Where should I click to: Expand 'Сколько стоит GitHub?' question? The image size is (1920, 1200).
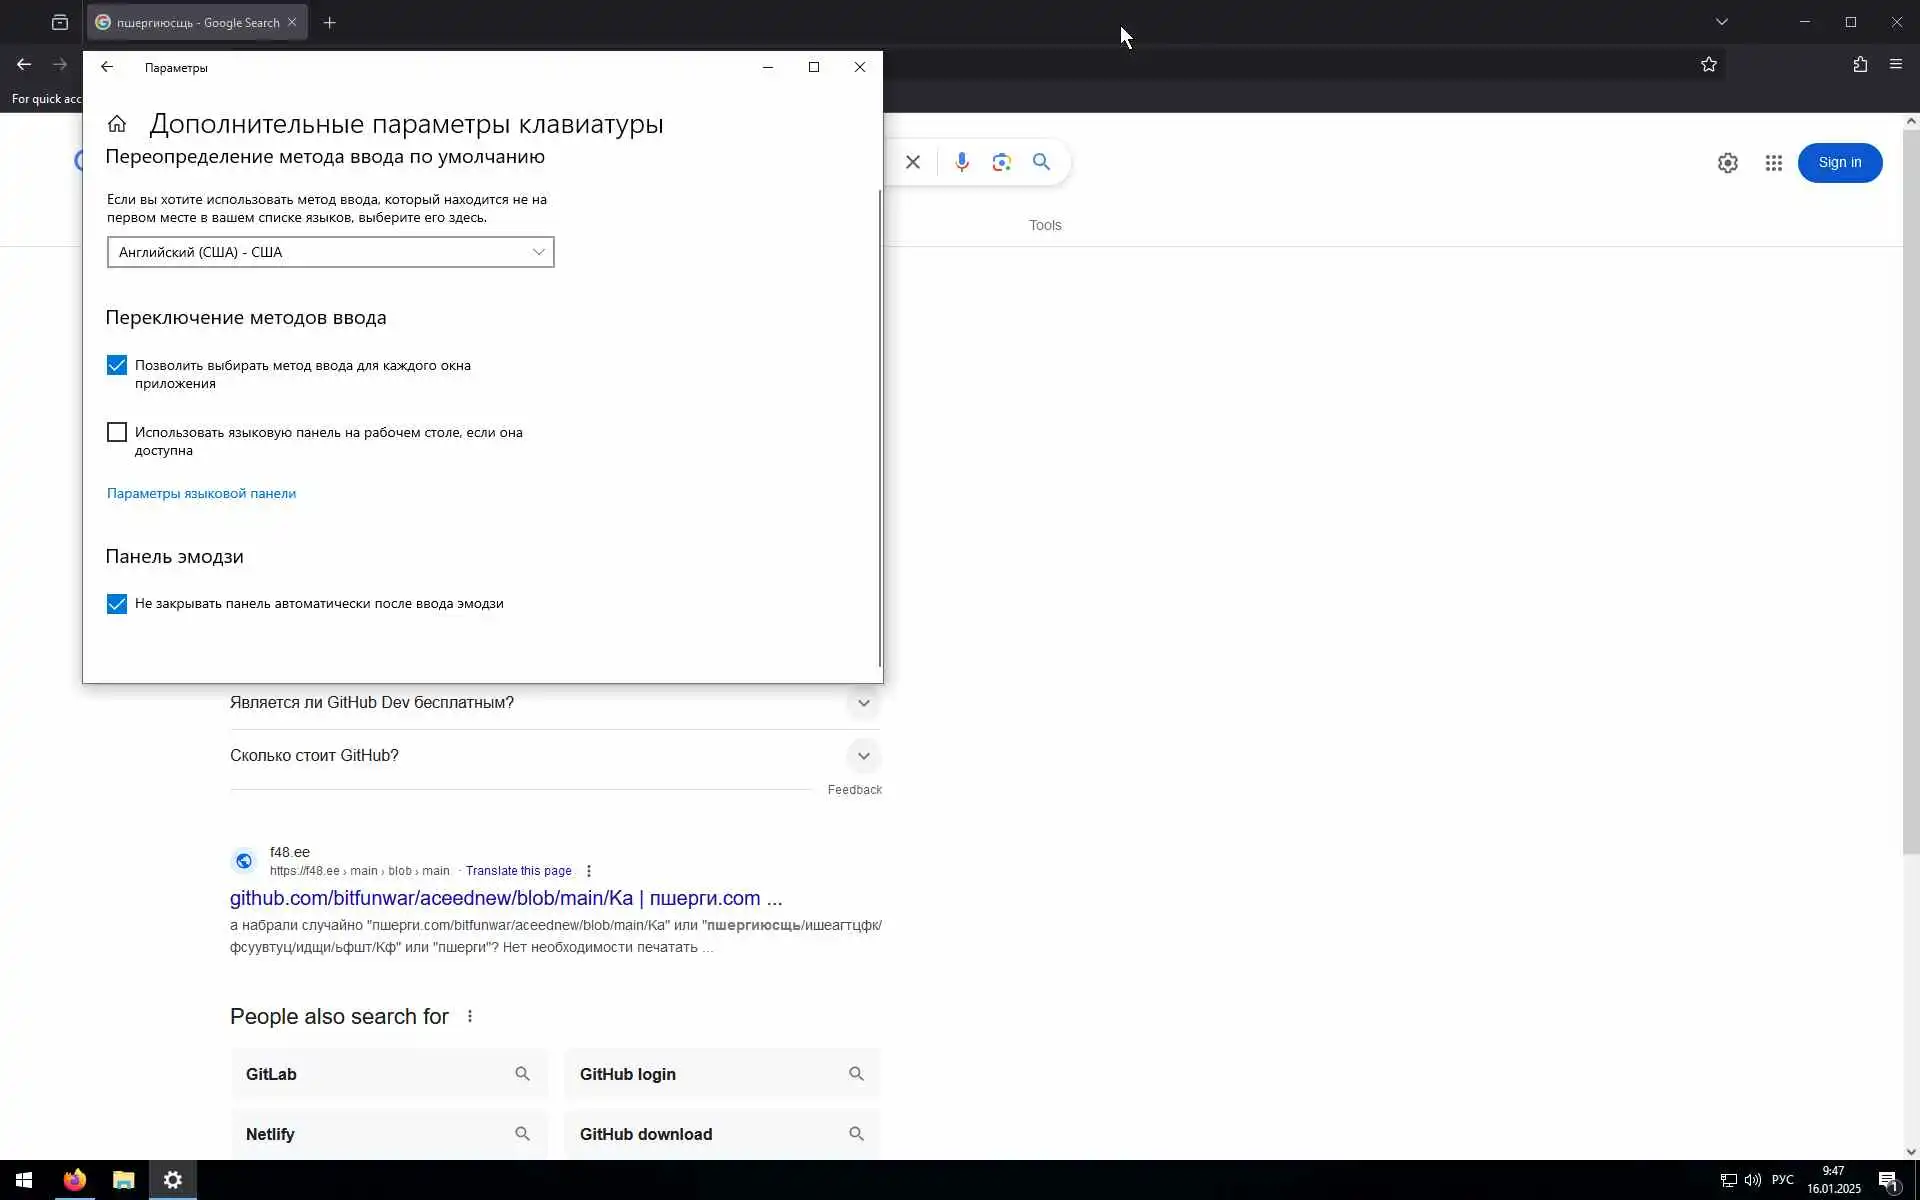click(863, 756)
